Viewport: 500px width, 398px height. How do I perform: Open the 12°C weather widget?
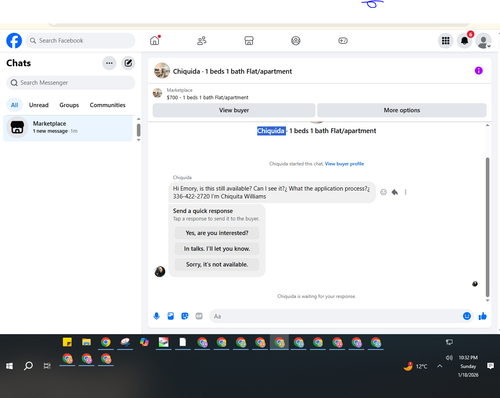point(415,366)
